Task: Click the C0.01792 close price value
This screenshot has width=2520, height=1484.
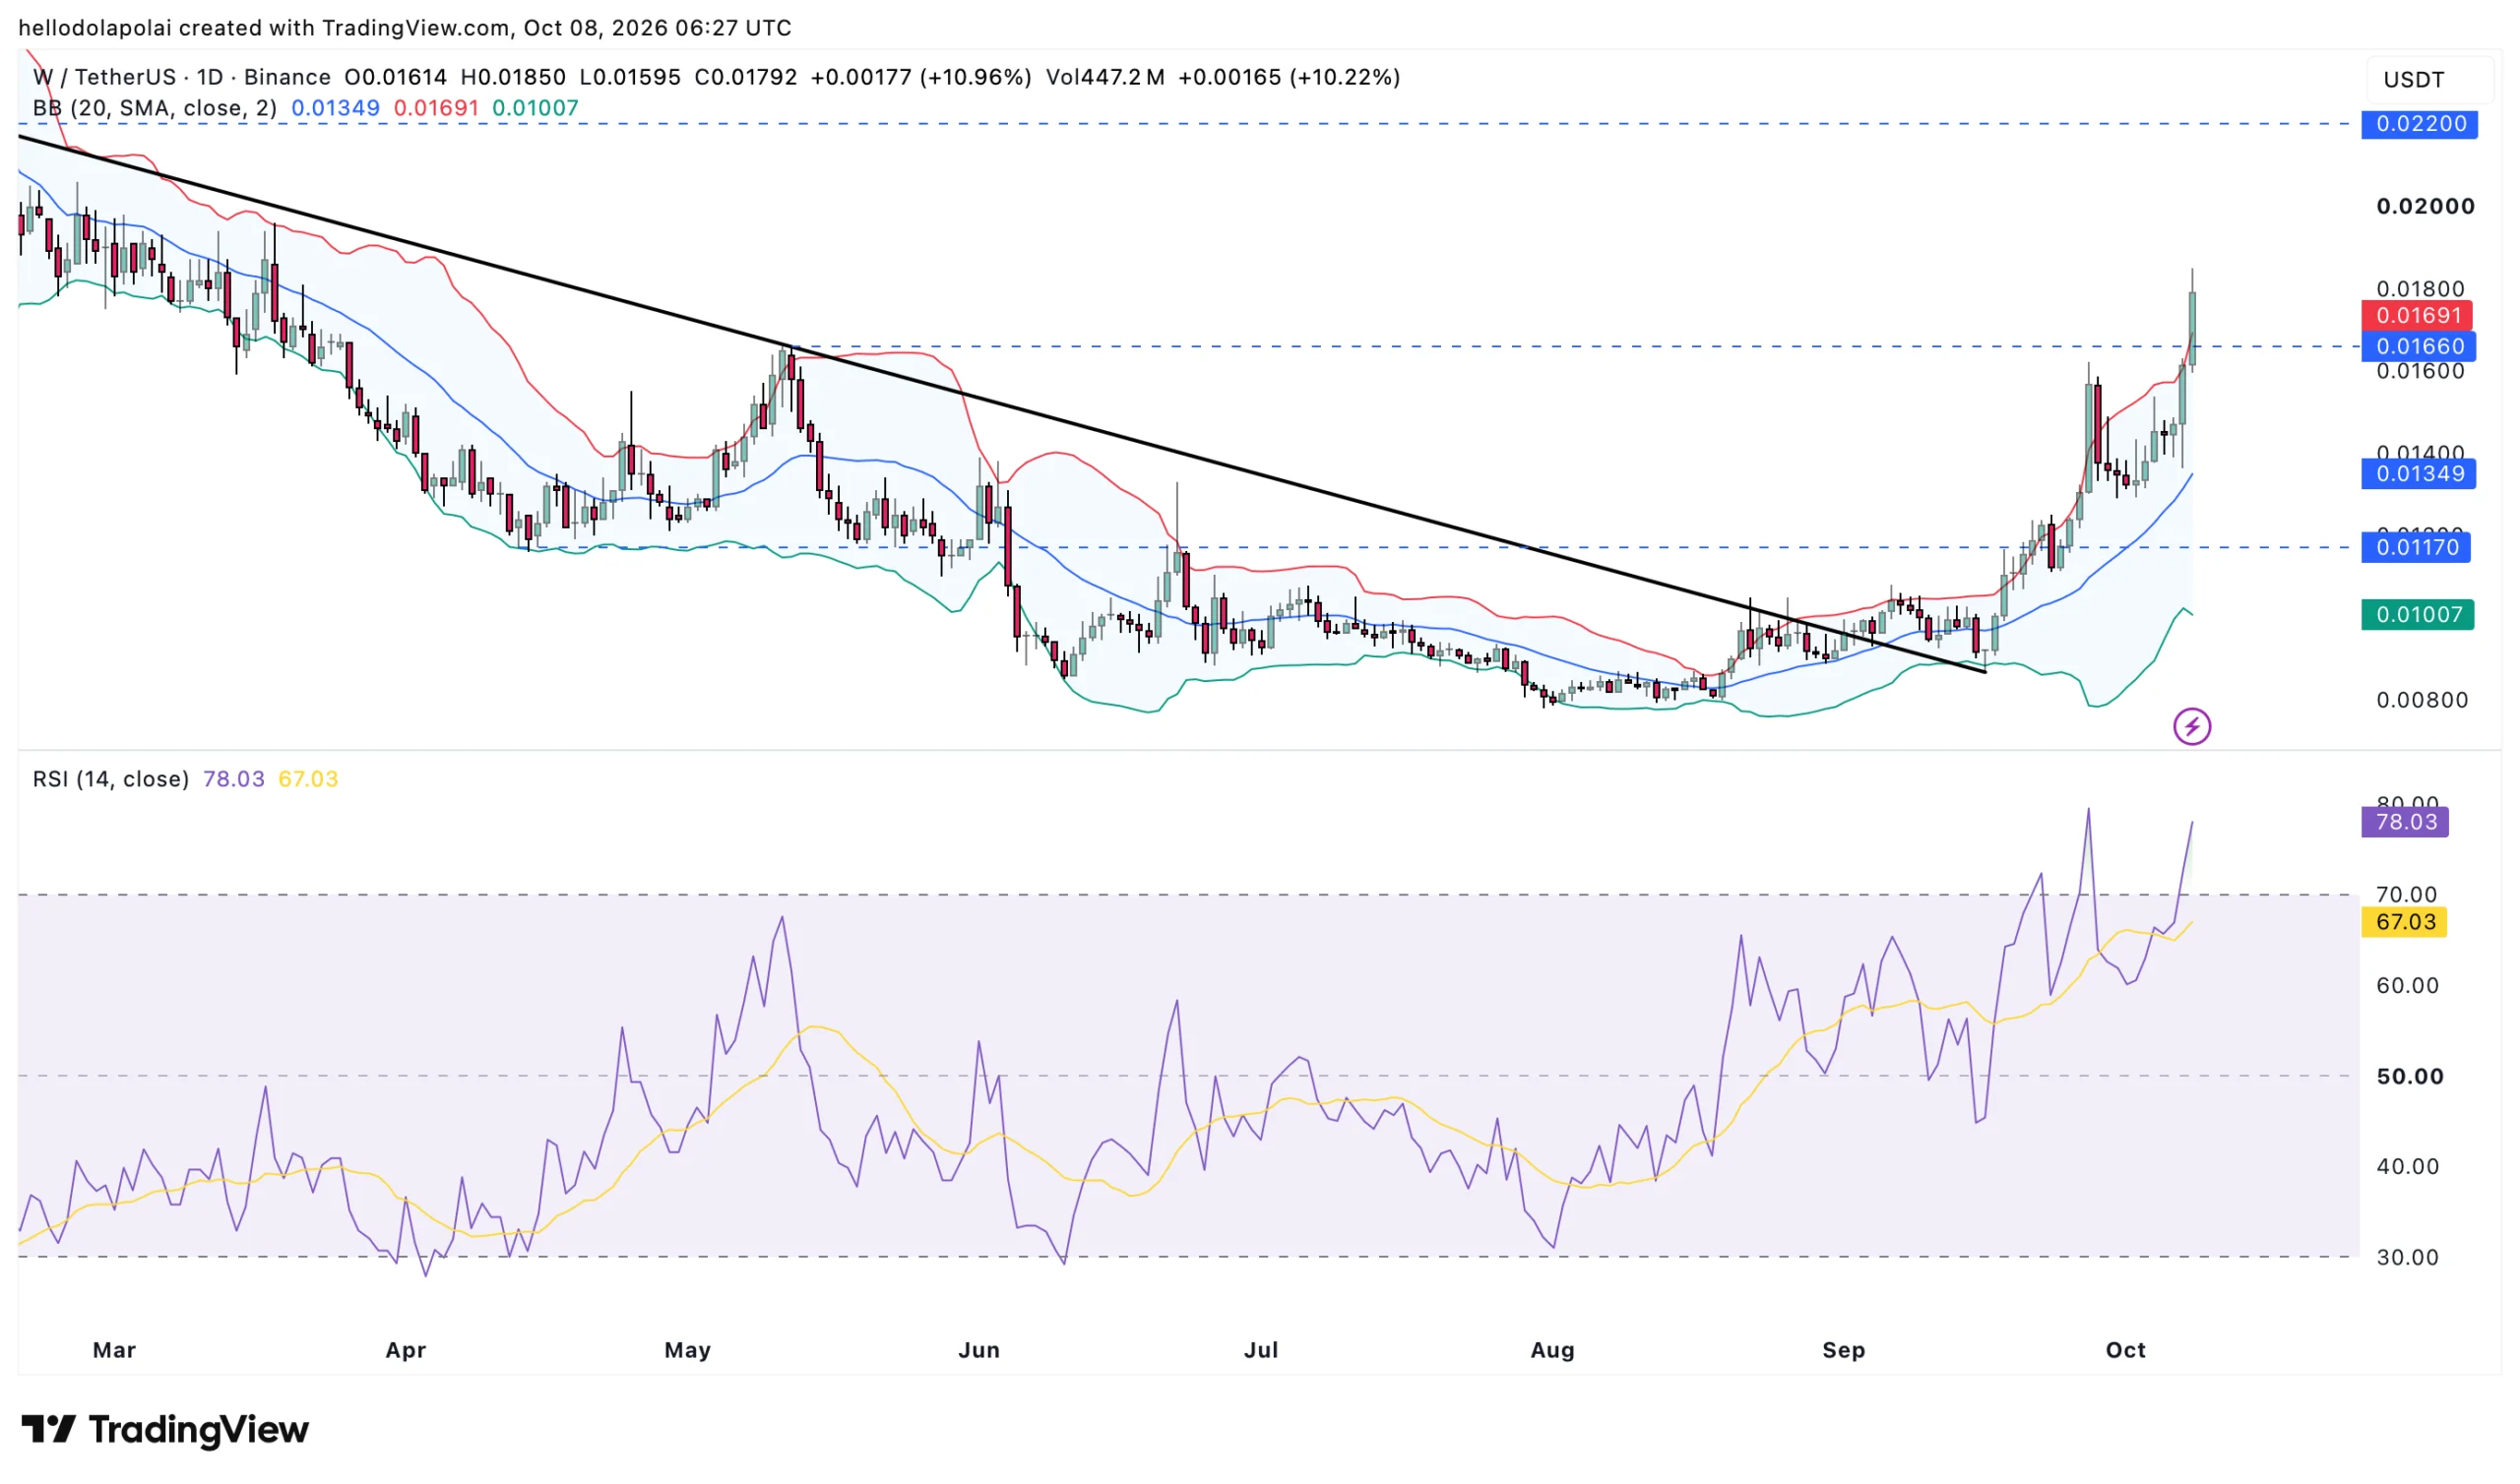Action: click(x=746, y=77)
